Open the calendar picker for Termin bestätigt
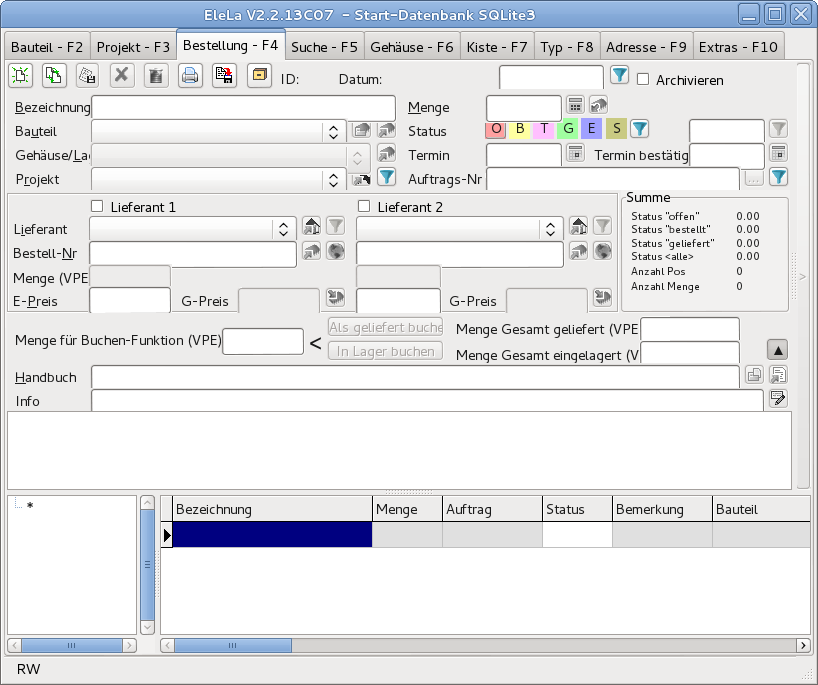818x685 pixels. click(x=778, y=153)
